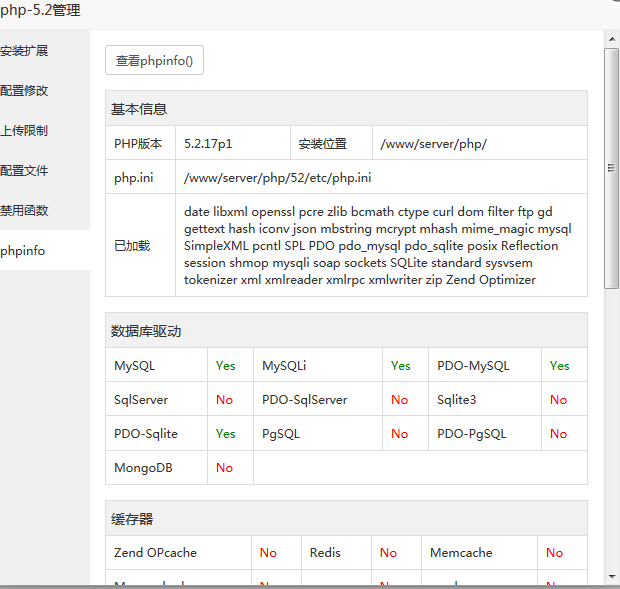This screenshot has height=589, width=620.
Task: Click Yes status next to PDO-MySQL
Action: coord(560,366)
